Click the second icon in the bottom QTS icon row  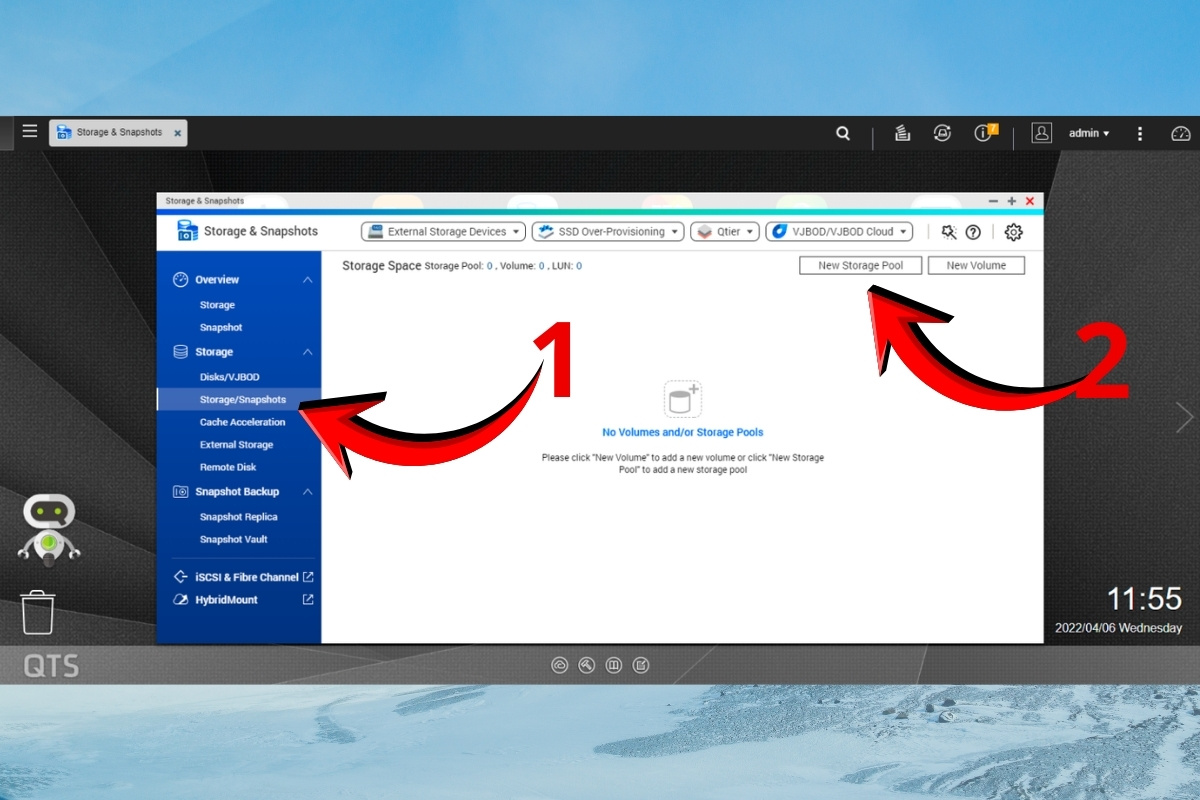point(587,665)
